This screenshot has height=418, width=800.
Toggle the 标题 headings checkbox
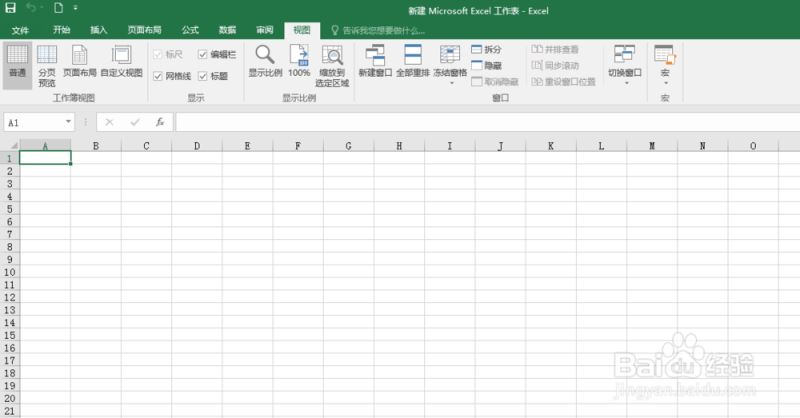click(x=203, y=76)
